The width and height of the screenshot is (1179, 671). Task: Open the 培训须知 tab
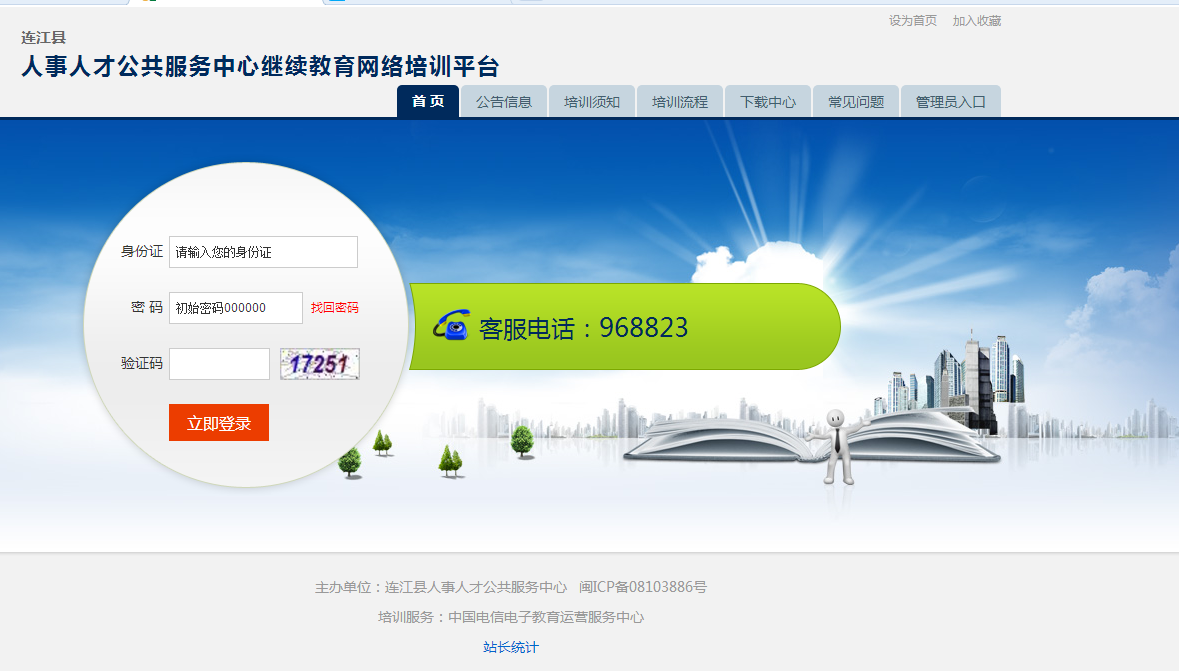[x=592, y=102]
